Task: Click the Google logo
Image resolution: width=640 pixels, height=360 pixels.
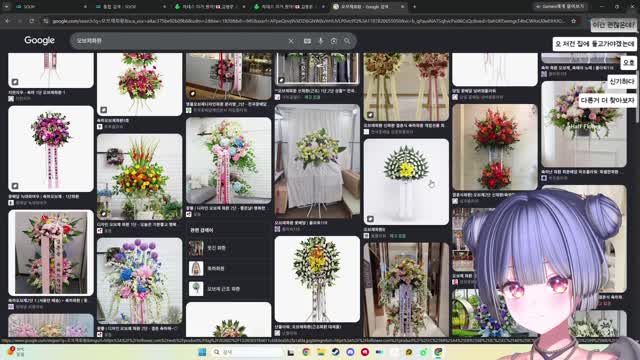Action: tap(39, 40)
